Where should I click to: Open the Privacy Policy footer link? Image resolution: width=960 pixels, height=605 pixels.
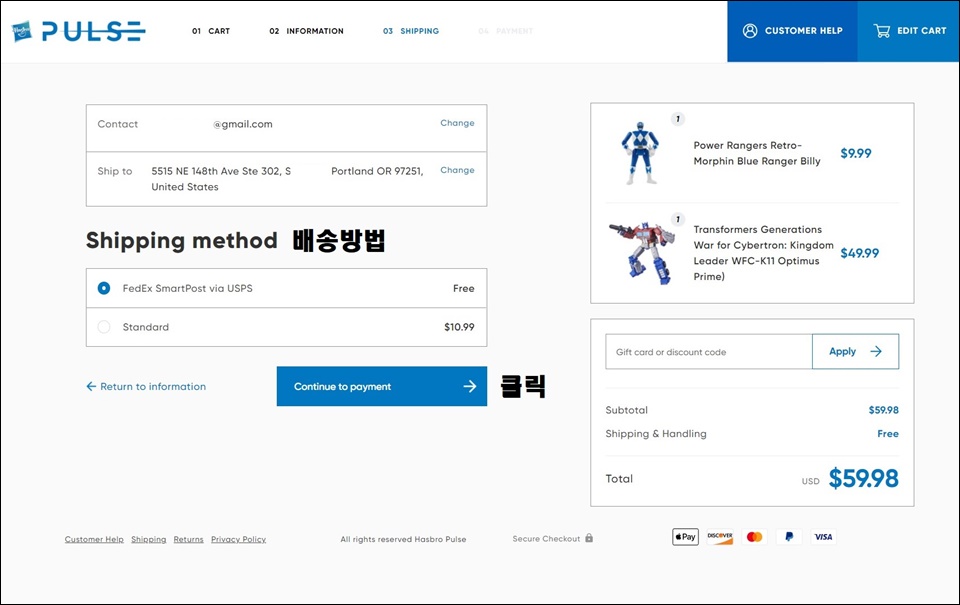238,539
